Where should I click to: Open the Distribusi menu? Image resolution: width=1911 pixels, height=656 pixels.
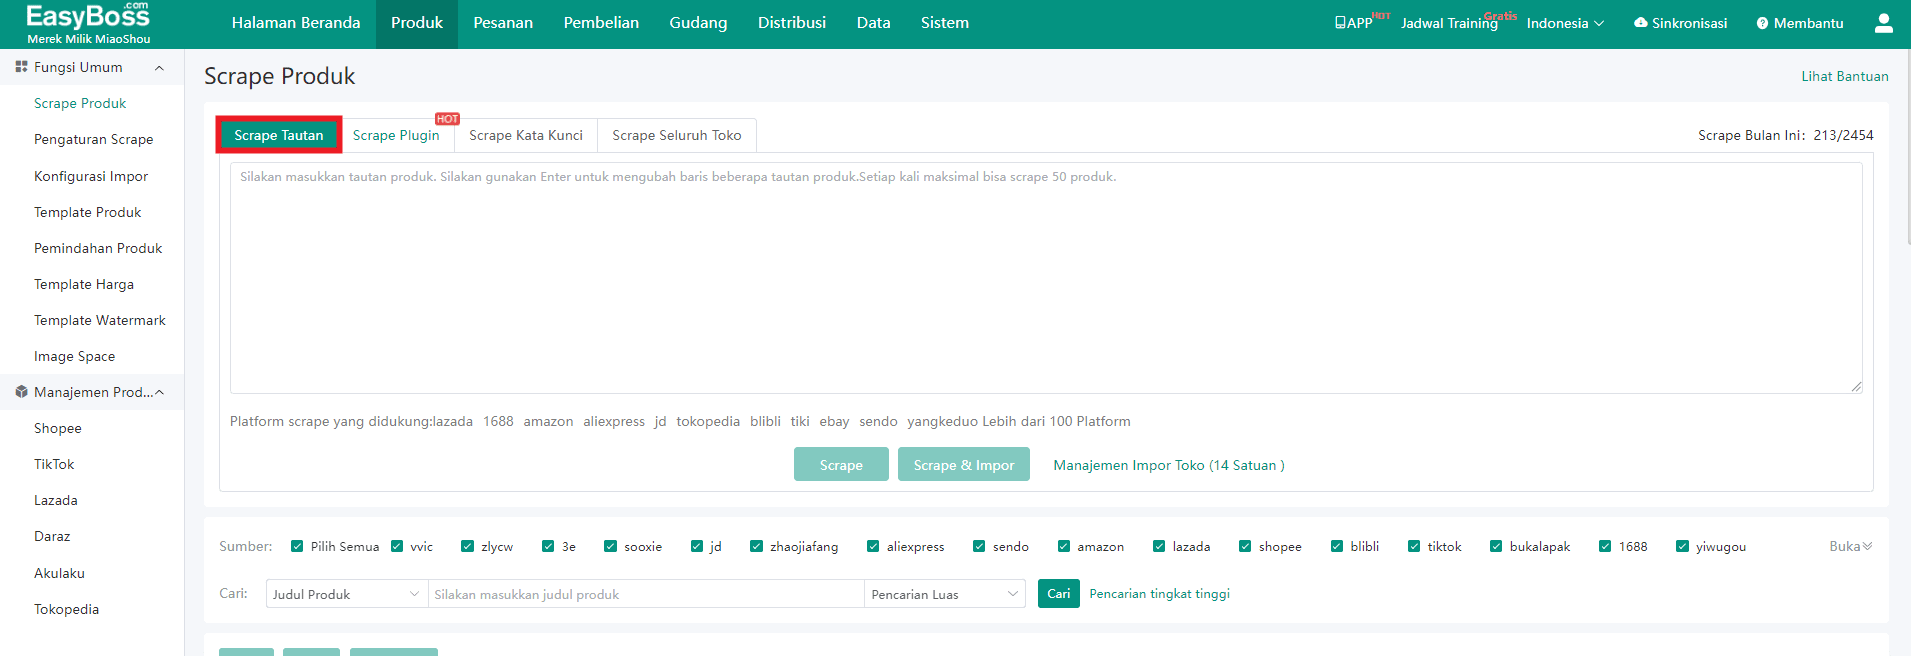792,23
